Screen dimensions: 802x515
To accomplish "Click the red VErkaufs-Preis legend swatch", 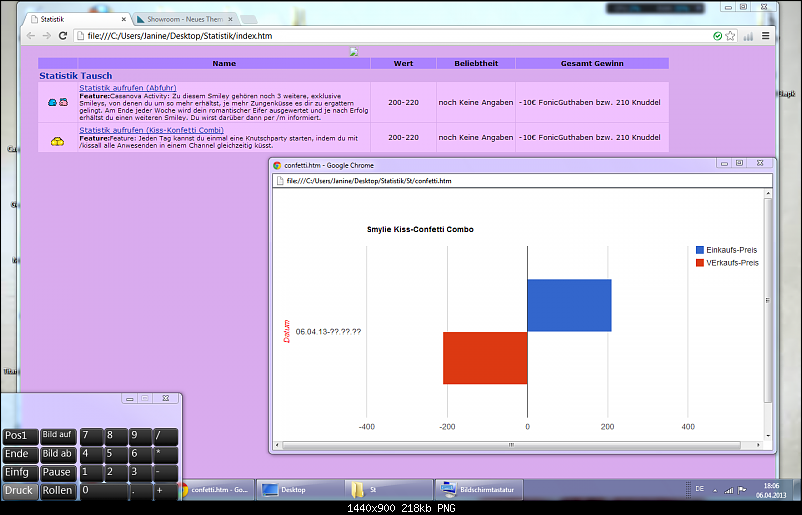I will (700, 263).
